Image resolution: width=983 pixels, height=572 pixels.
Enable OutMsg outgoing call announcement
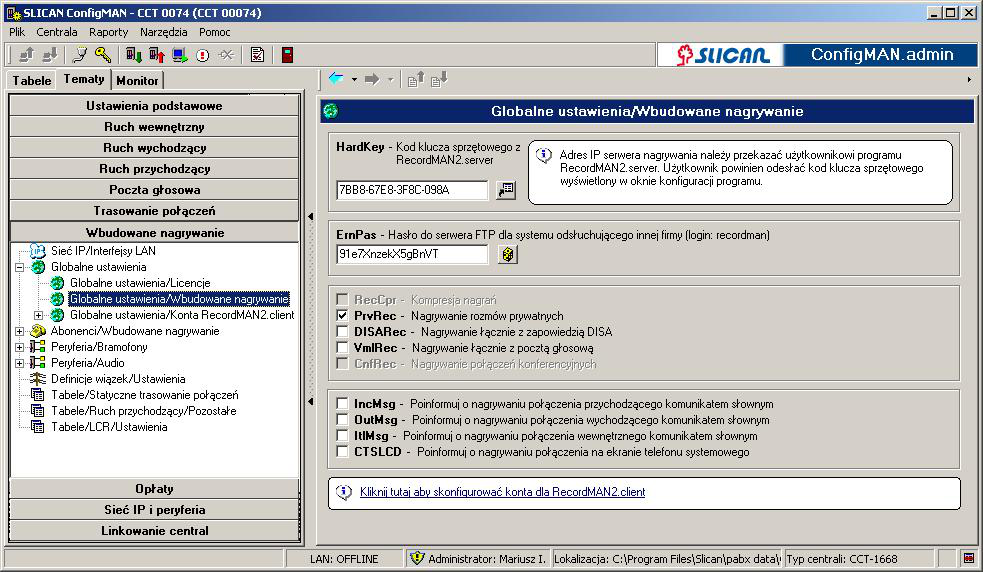point(342,420)
